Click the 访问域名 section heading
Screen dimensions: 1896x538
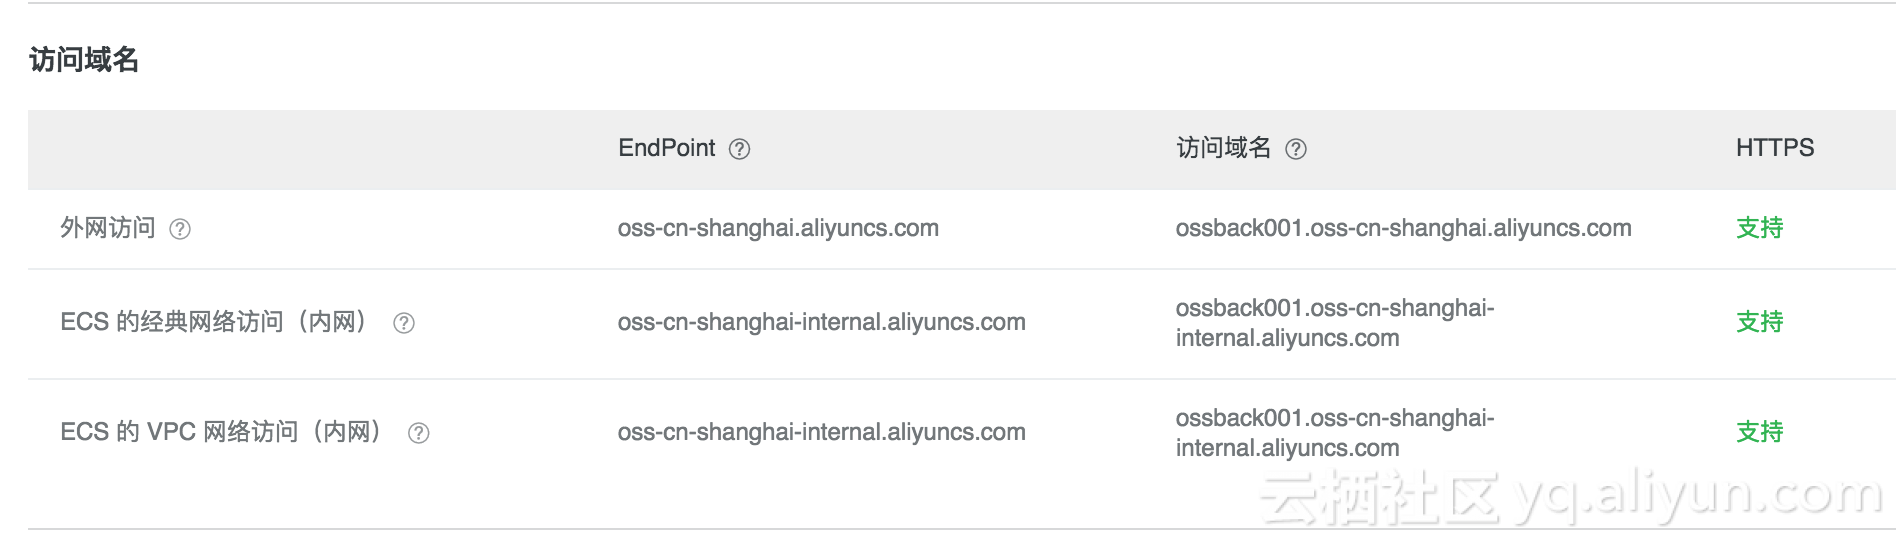coord(84,60)
